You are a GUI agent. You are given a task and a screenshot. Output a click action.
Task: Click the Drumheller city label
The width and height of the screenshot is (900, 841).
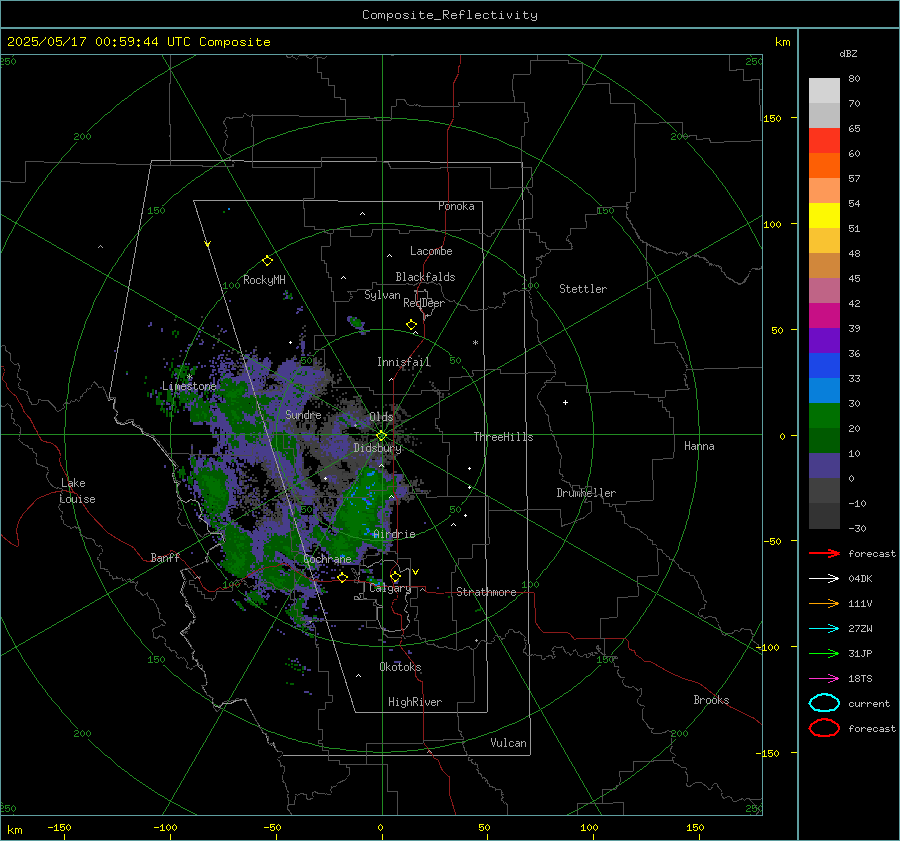(x=586, y=493)
